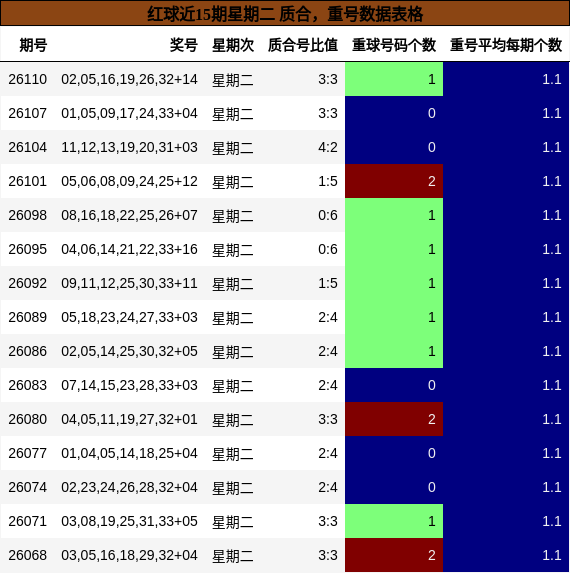Screen dimensions: 570x573
Task: Select winning numbers 09,11,12,25,30,33+11
Action: click(129, 283)
